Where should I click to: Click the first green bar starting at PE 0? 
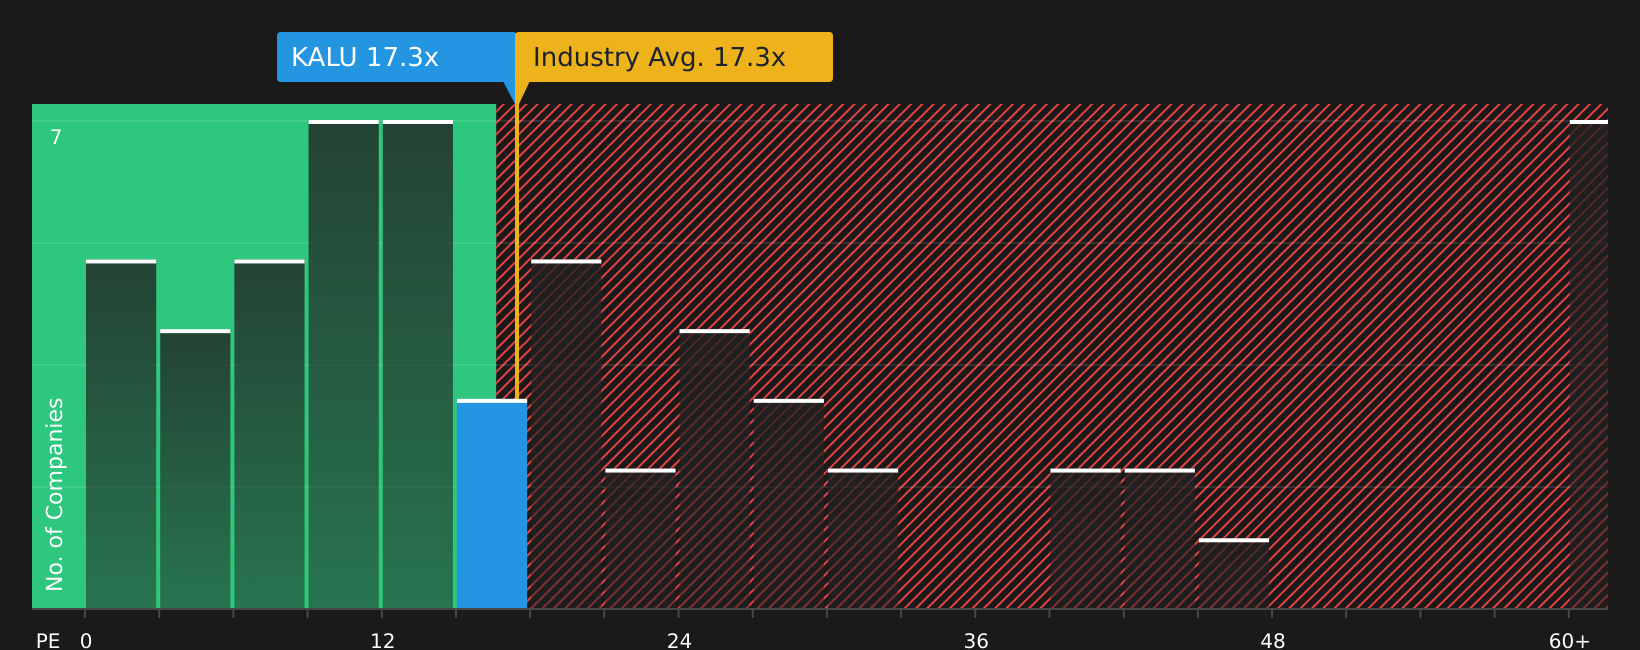[121, 435]
